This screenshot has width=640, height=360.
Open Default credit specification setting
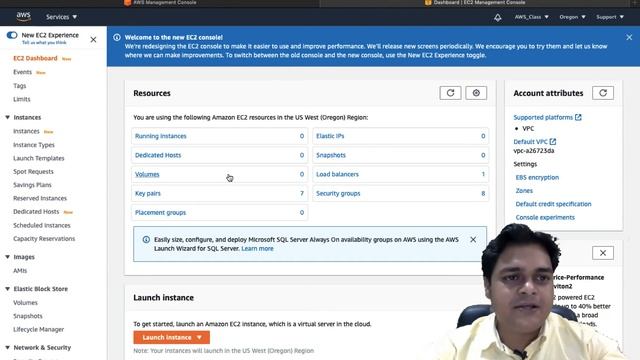553,204
